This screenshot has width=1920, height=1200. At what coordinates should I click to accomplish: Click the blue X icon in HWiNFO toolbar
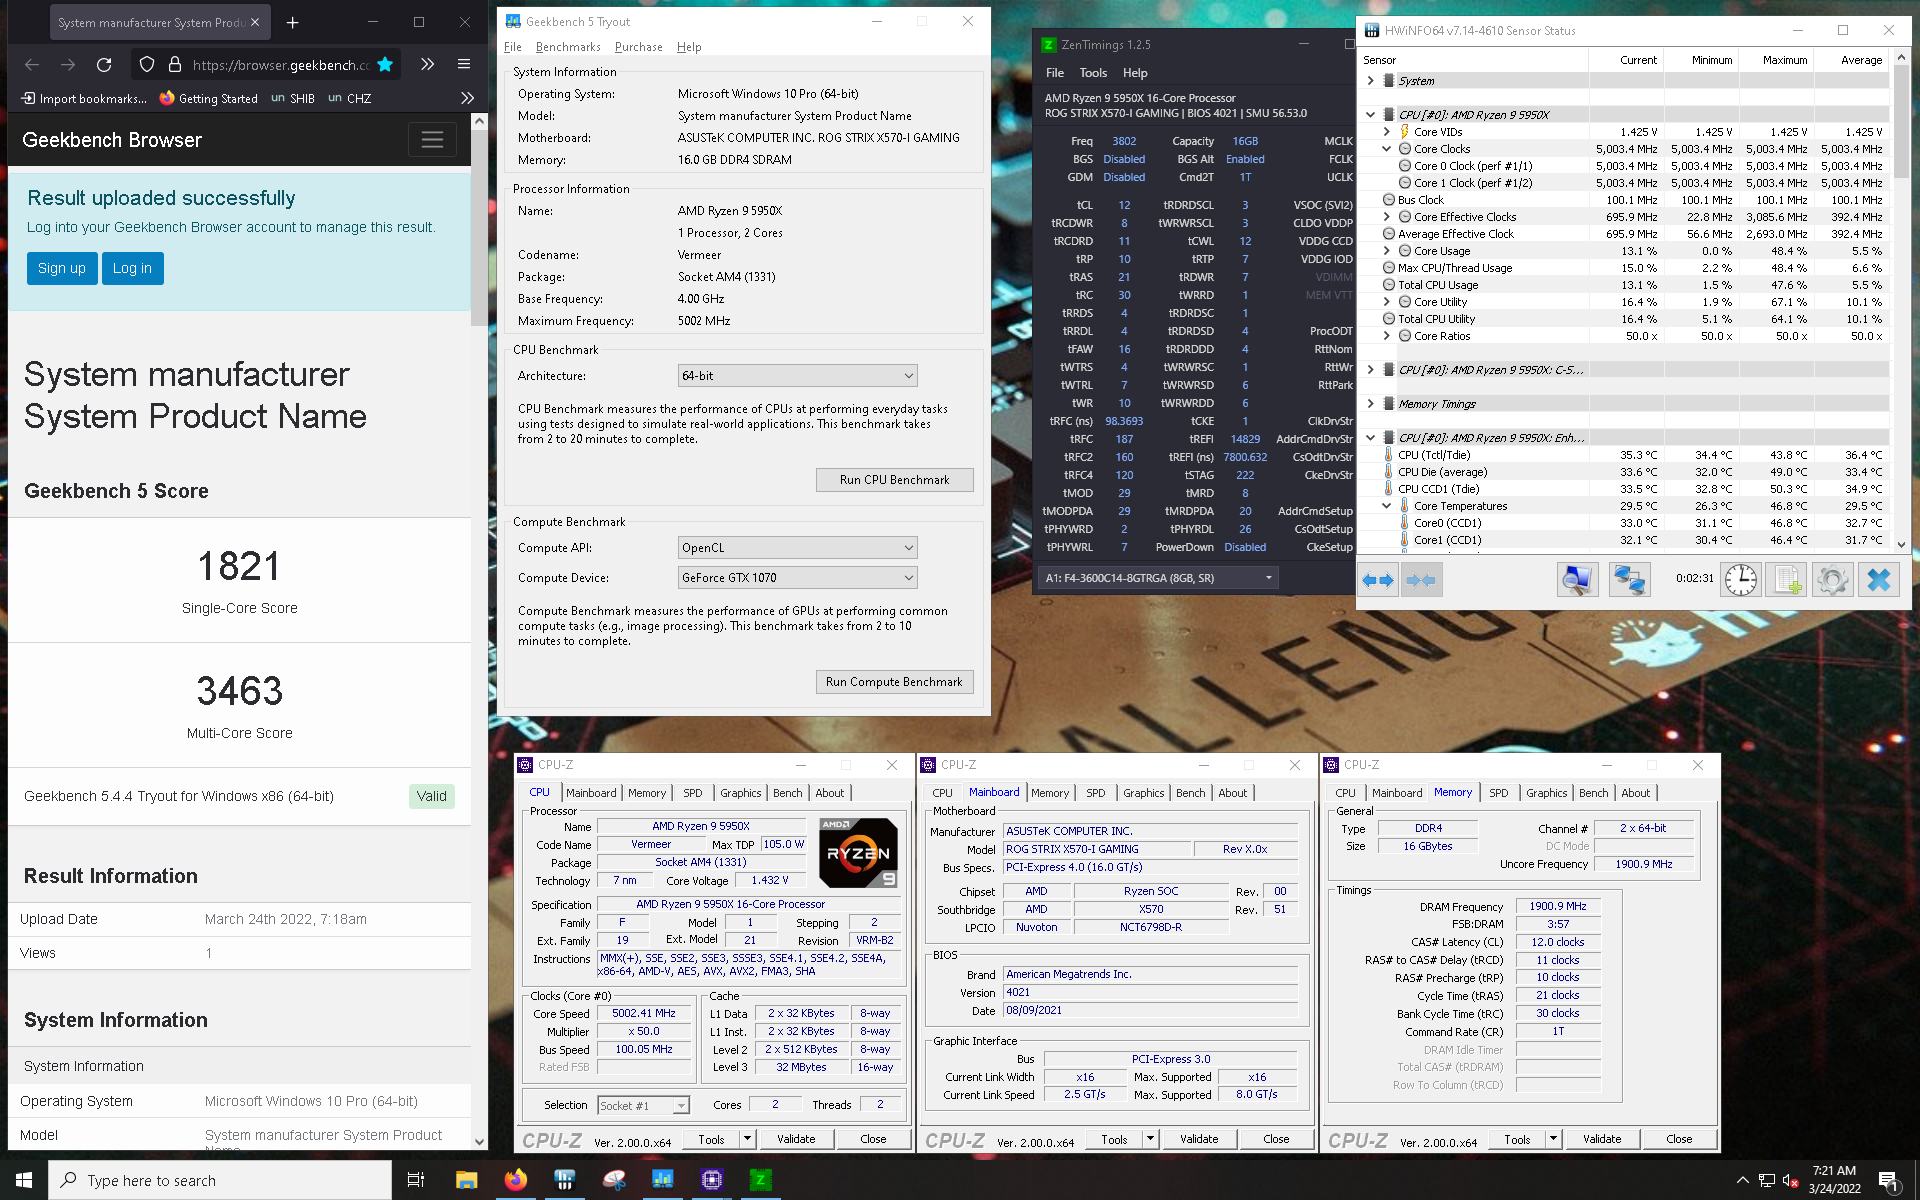(1879, 580)
